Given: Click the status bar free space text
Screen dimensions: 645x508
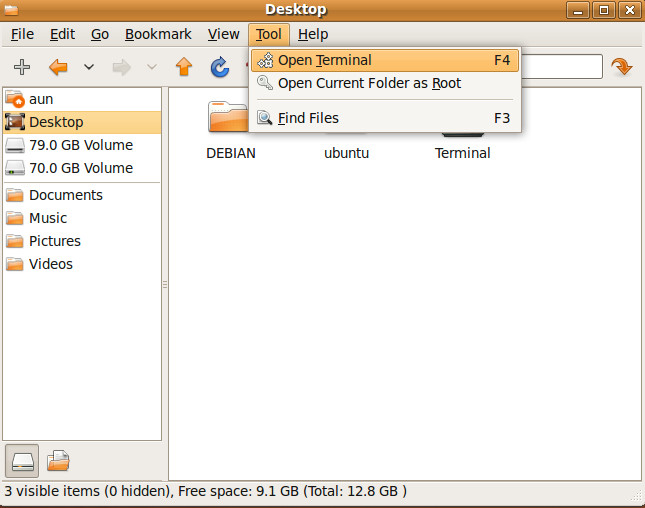Looking at the screenshot, I should (292, 491).
